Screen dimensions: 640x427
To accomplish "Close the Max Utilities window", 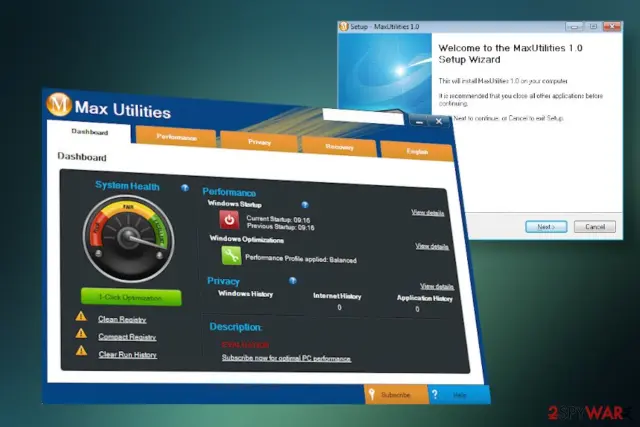I will pyautogui.click(x=439, y=121).
